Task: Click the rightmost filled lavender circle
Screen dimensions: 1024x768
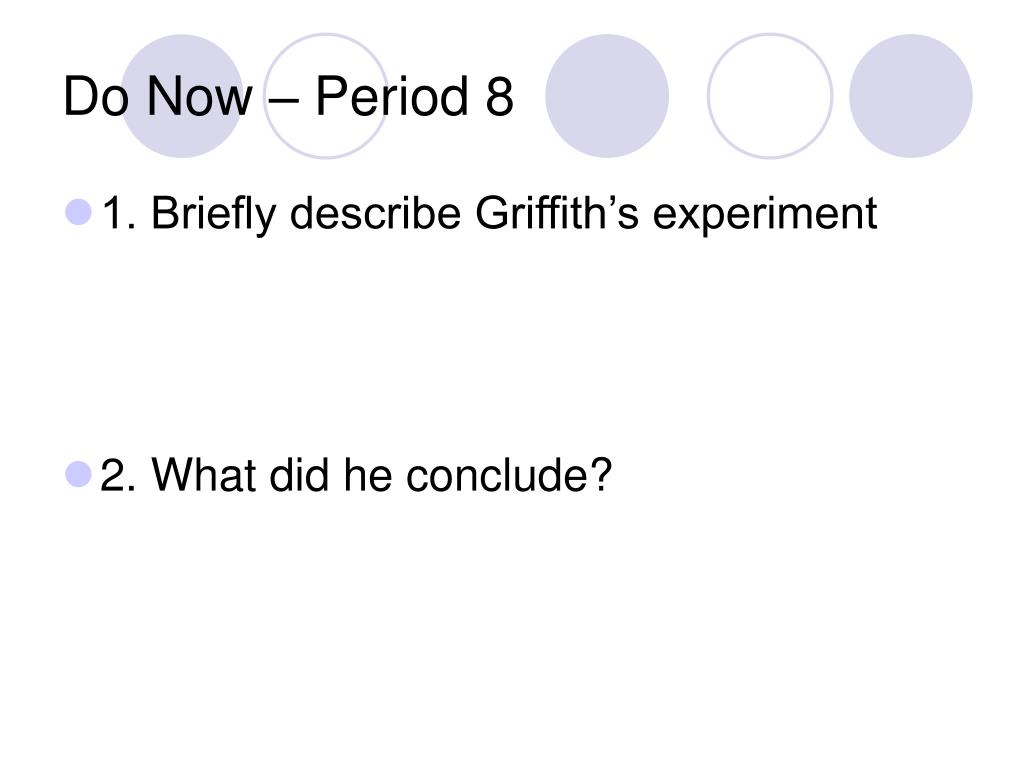Action: point(910,95)
